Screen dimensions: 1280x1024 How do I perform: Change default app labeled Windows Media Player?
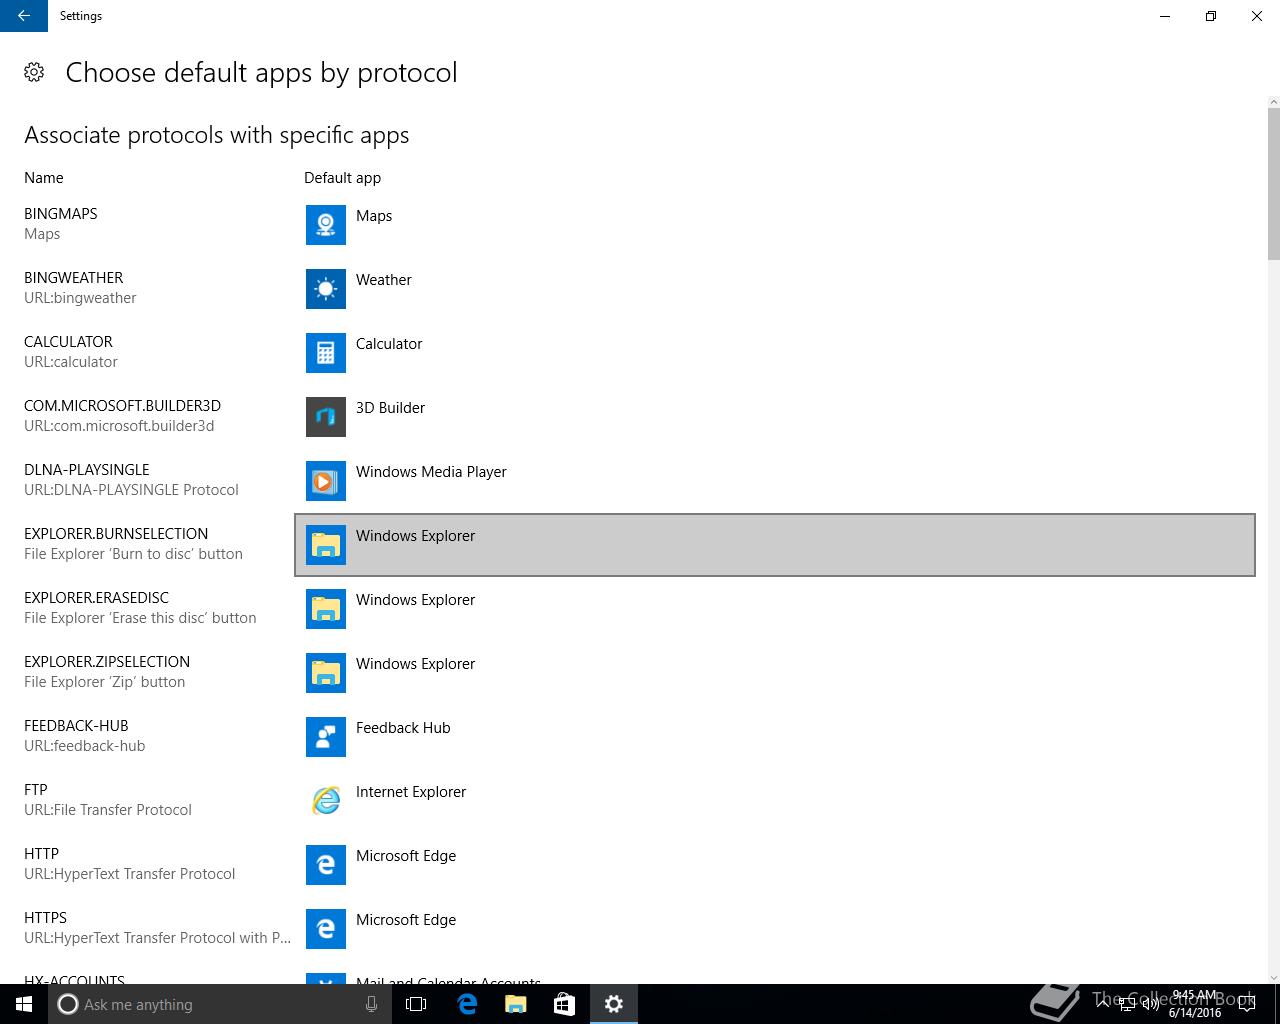pyautogui.click(x=431, y=472)
